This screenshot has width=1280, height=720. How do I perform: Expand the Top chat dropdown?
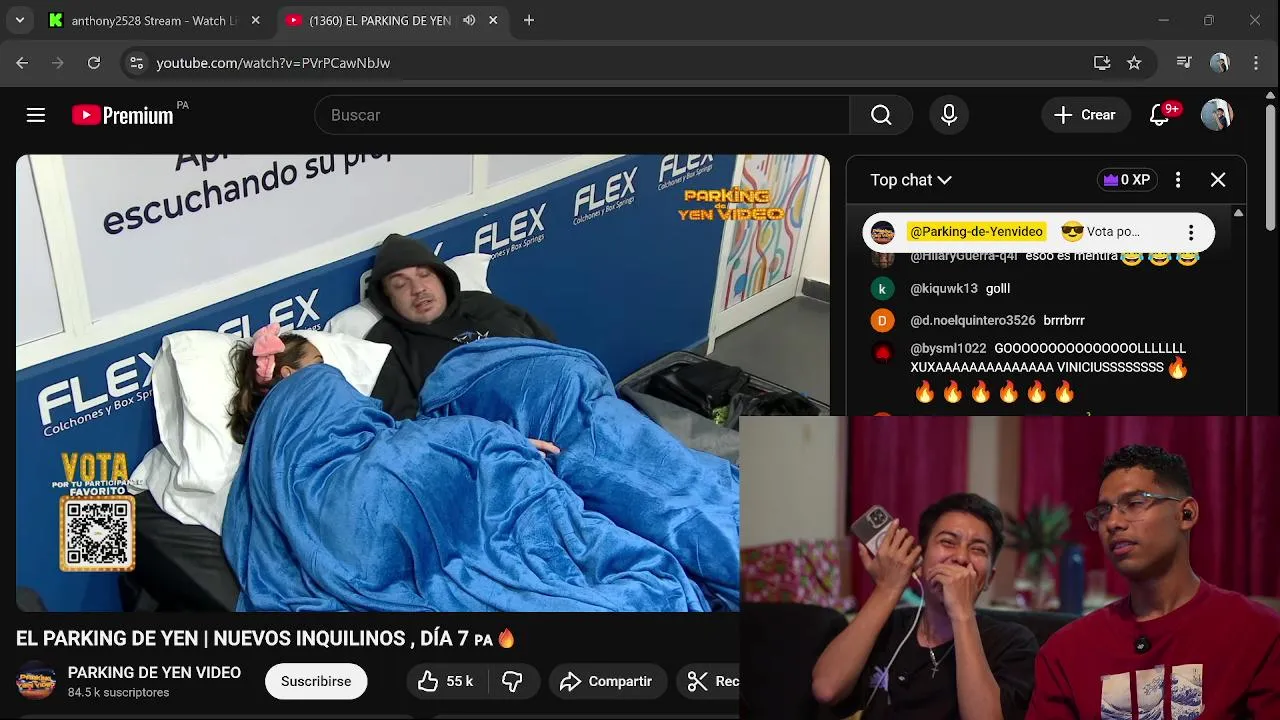point(911,180)
